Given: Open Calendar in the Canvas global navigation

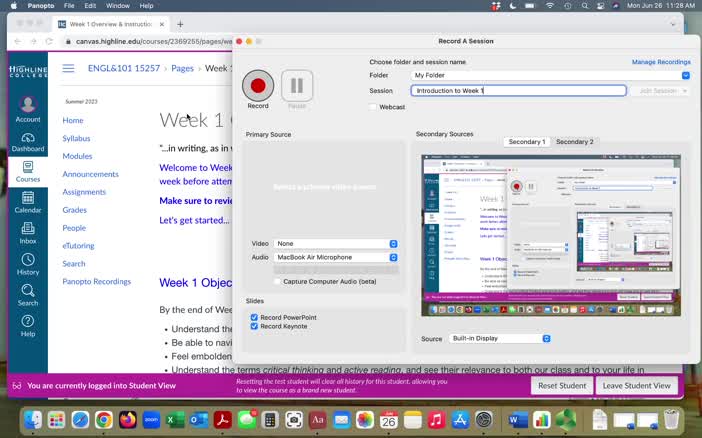Looking at the screenshot, I should 28,202.
